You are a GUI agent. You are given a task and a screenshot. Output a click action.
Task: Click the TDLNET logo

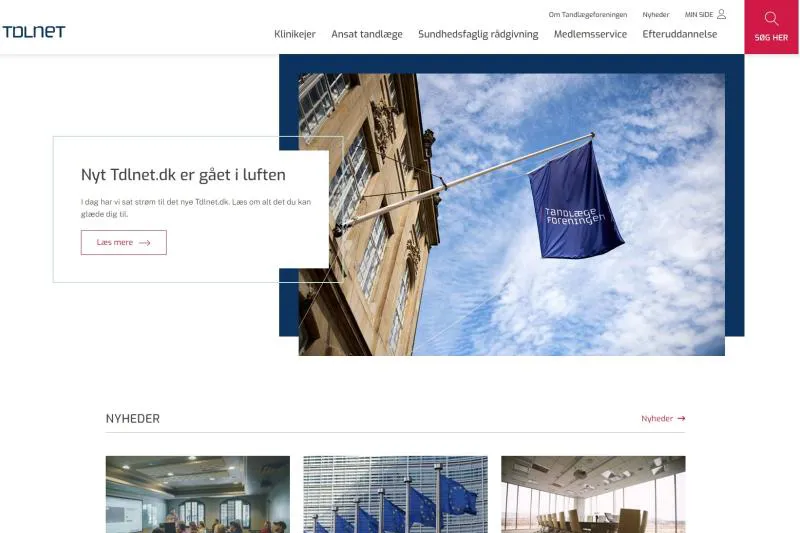[34, 32]
